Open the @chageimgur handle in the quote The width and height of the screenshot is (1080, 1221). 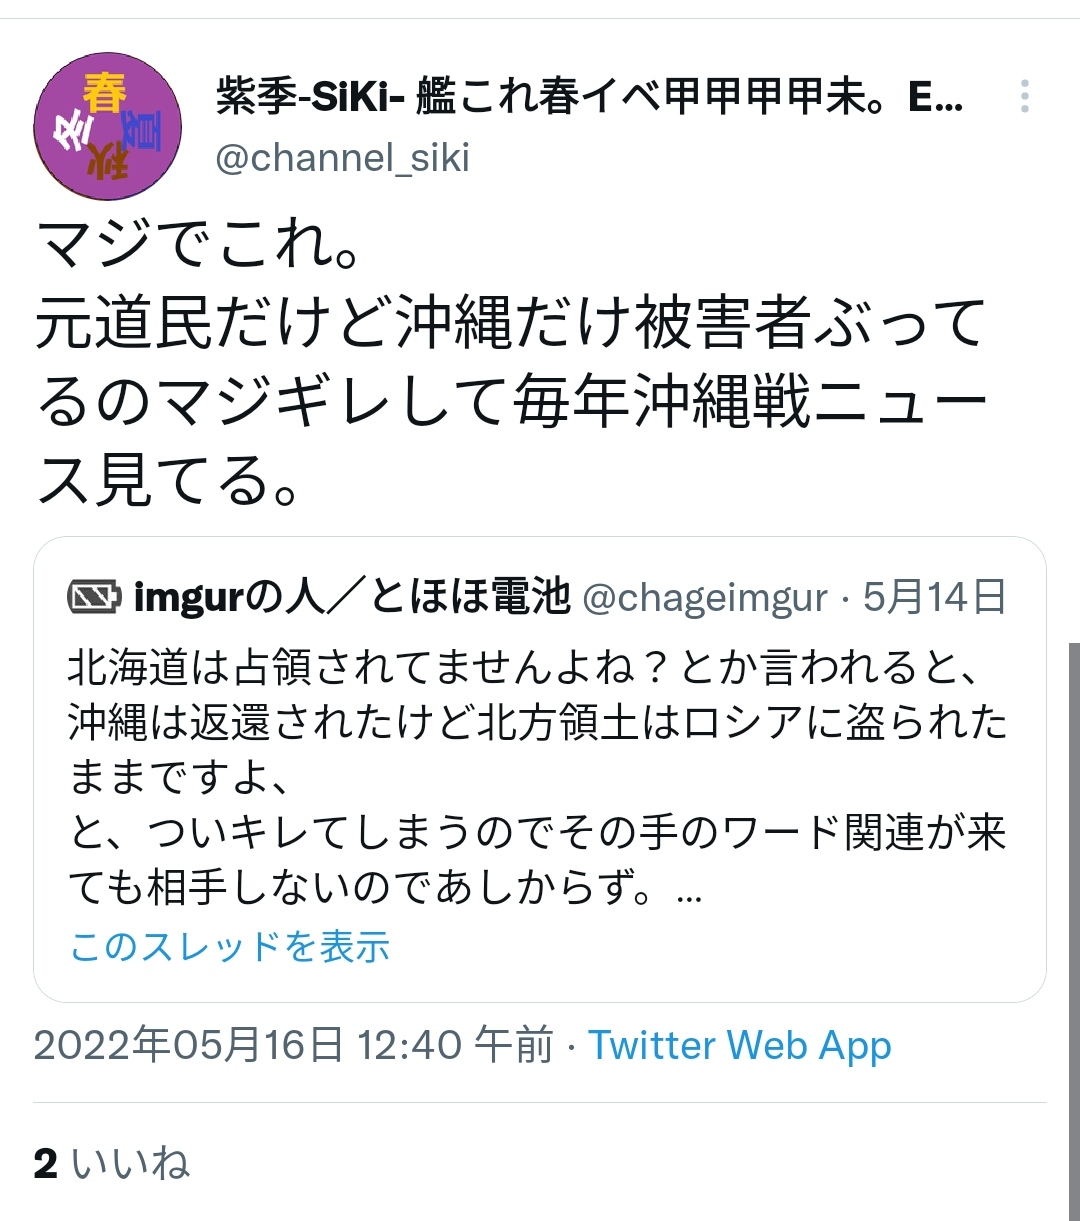pos(704,598)
